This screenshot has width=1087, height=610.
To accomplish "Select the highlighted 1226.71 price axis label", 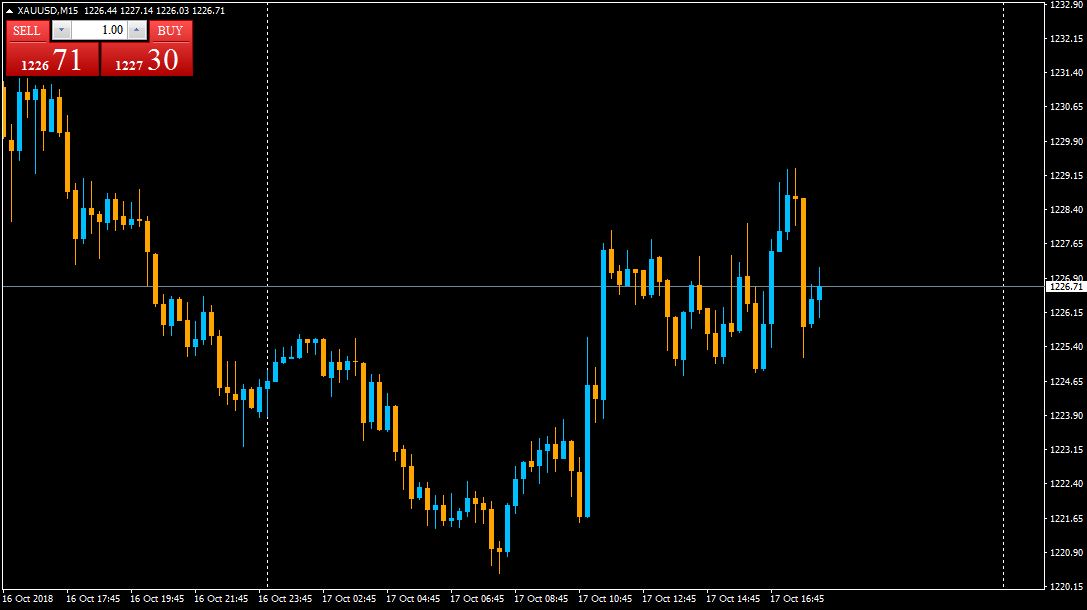I will coord(1065,287).
